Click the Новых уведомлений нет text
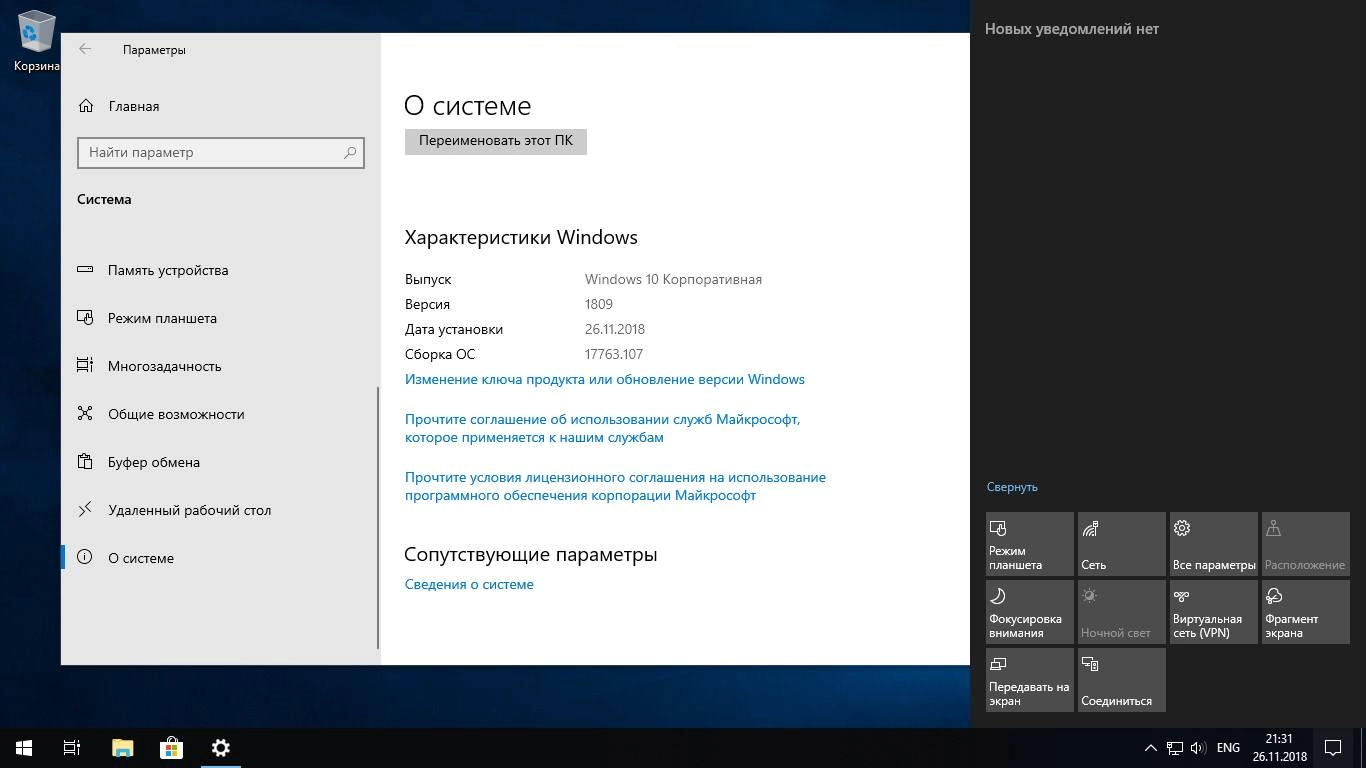The image size is (1366, 768). (1072, 29)
